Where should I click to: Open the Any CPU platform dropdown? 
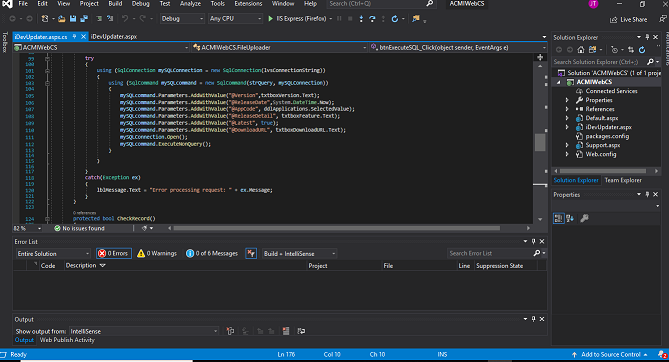click(235, 19)
